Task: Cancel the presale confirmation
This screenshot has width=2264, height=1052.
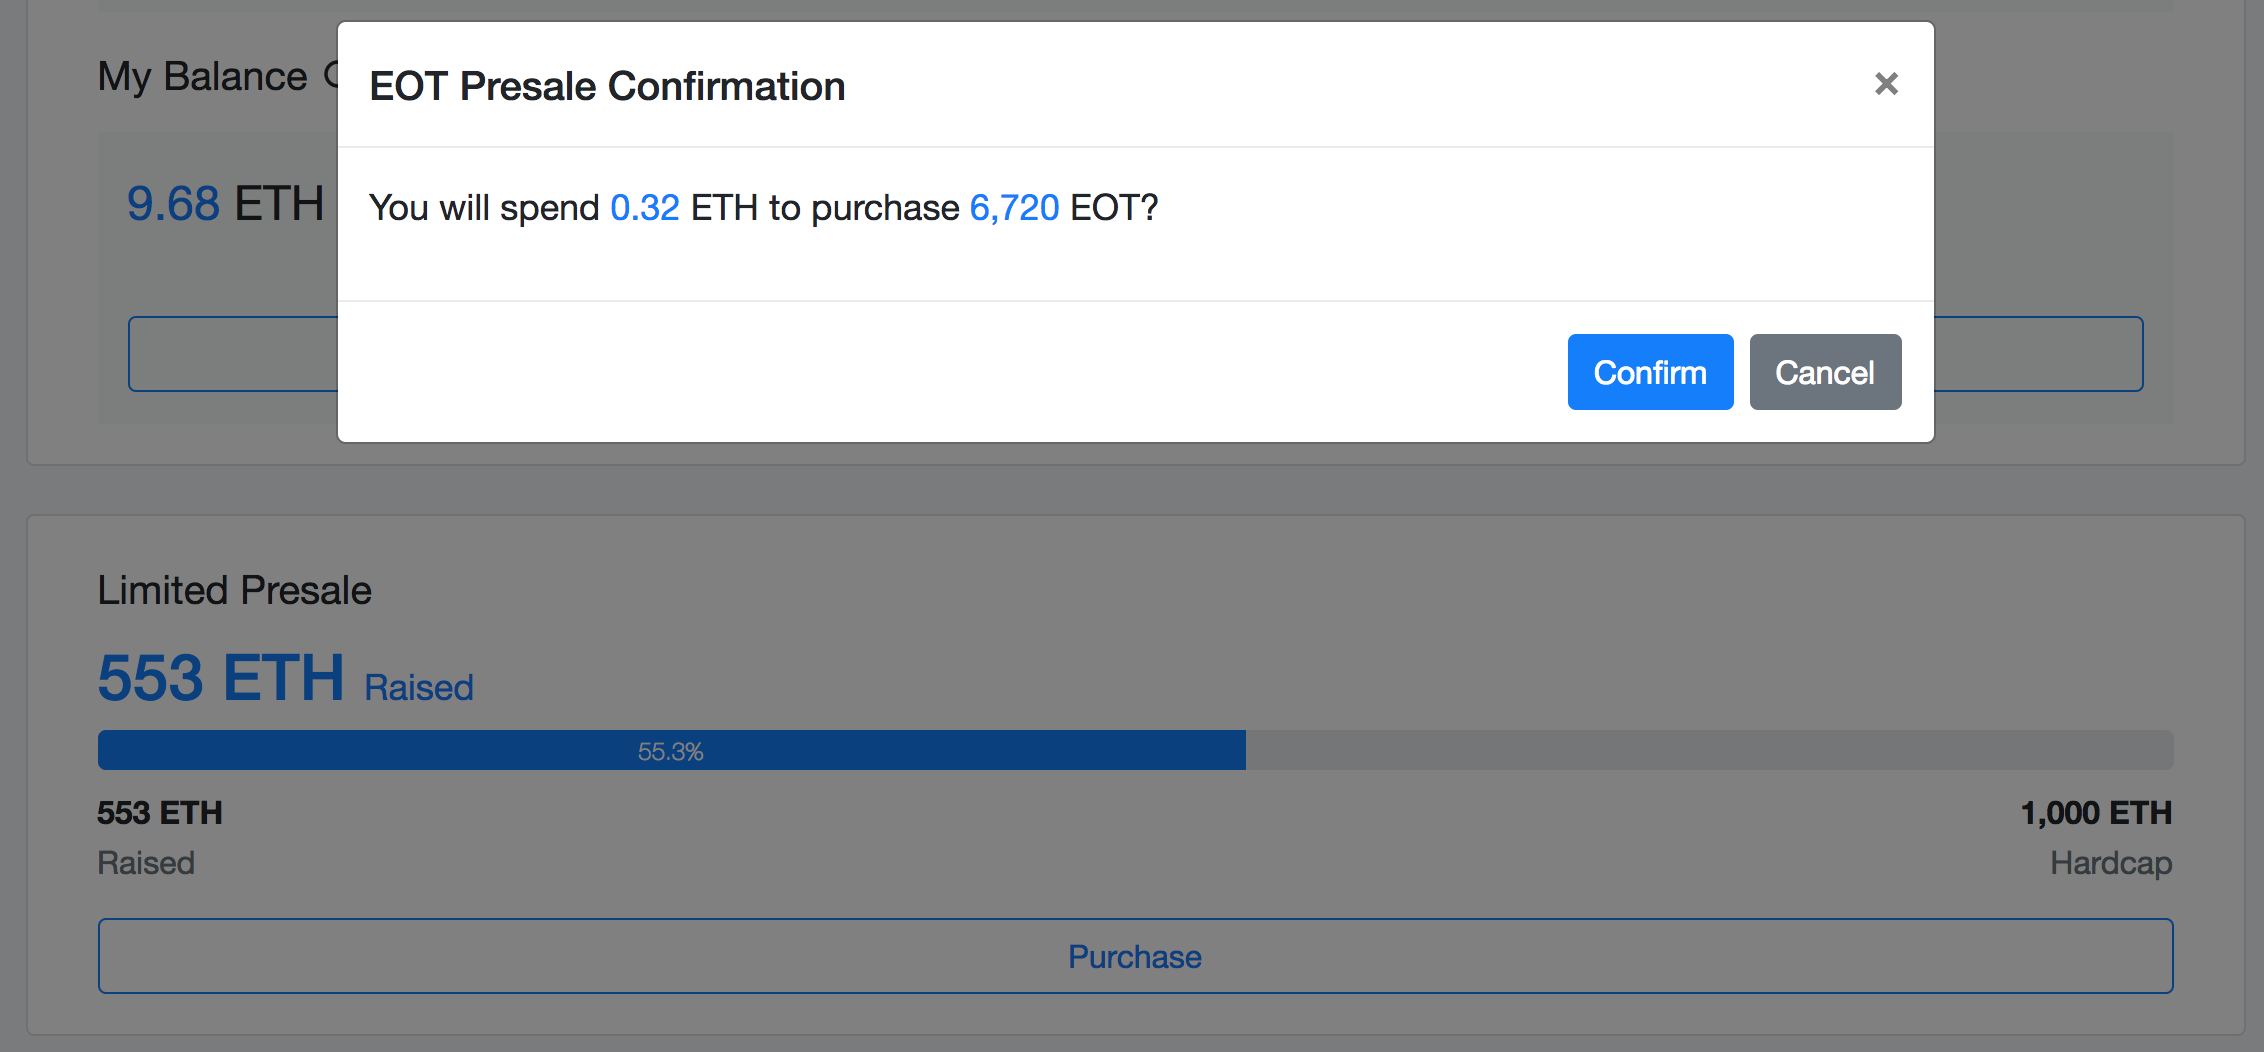Action: click(x=1825, y=372)
